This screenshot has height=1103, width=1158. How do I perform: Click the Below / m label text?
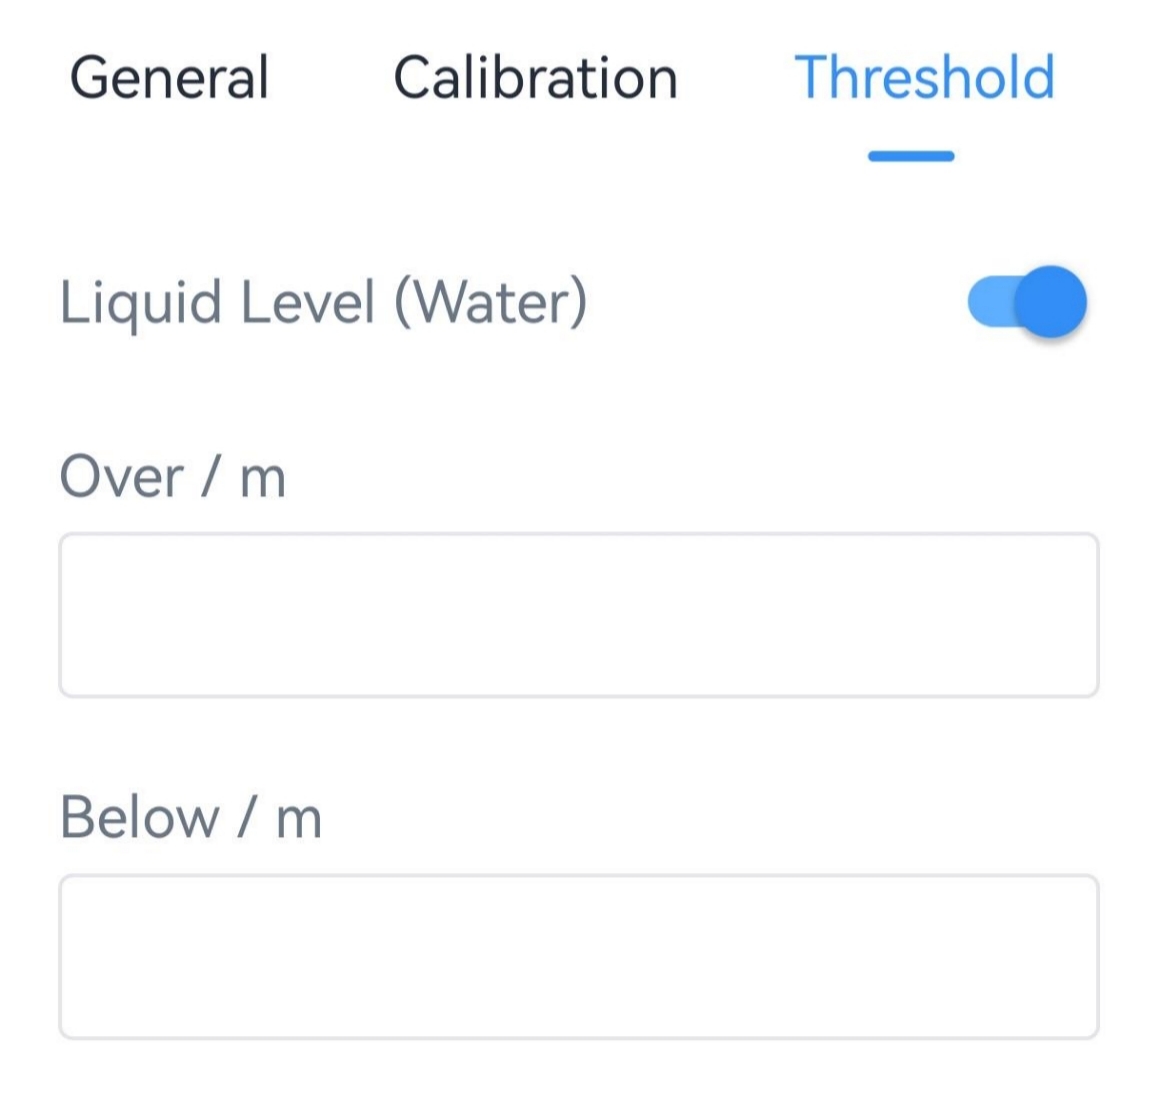pyautogui.click(x=190, y=818)
